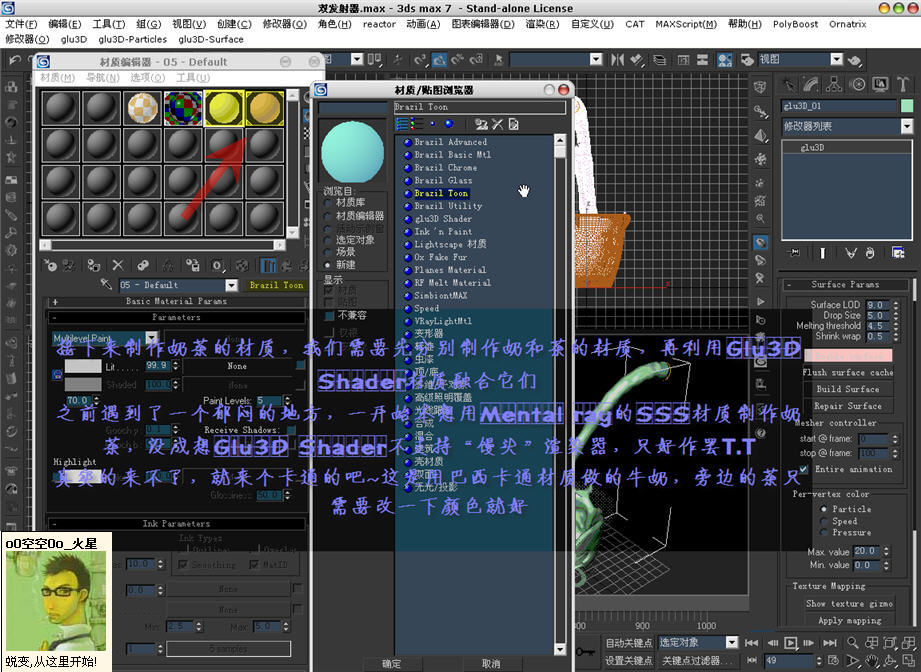Click Clear Material Library icon in browser
921x672 pixels.
tap(513, 124)
